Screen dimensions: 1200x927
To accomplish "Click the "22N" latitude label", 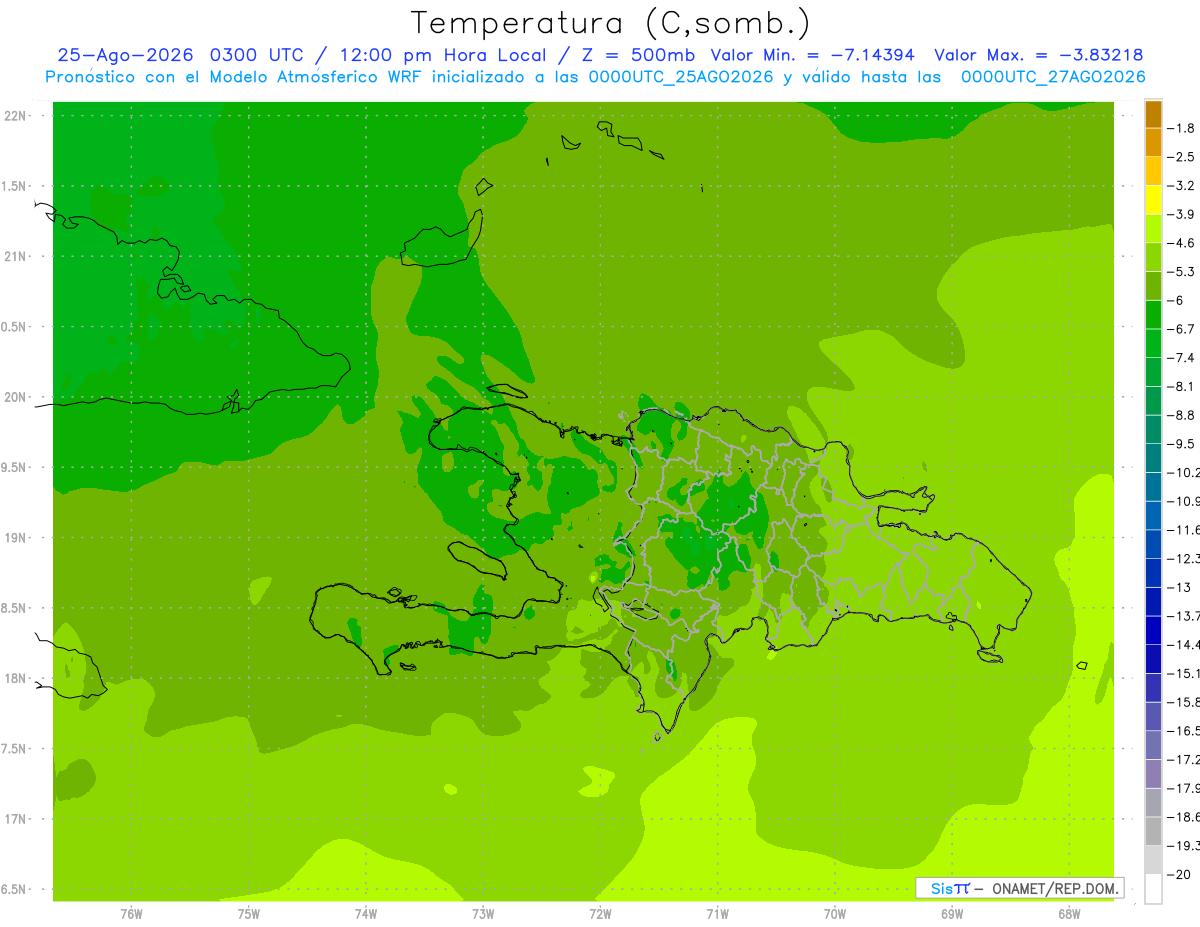I will click(x=16, y=116).
